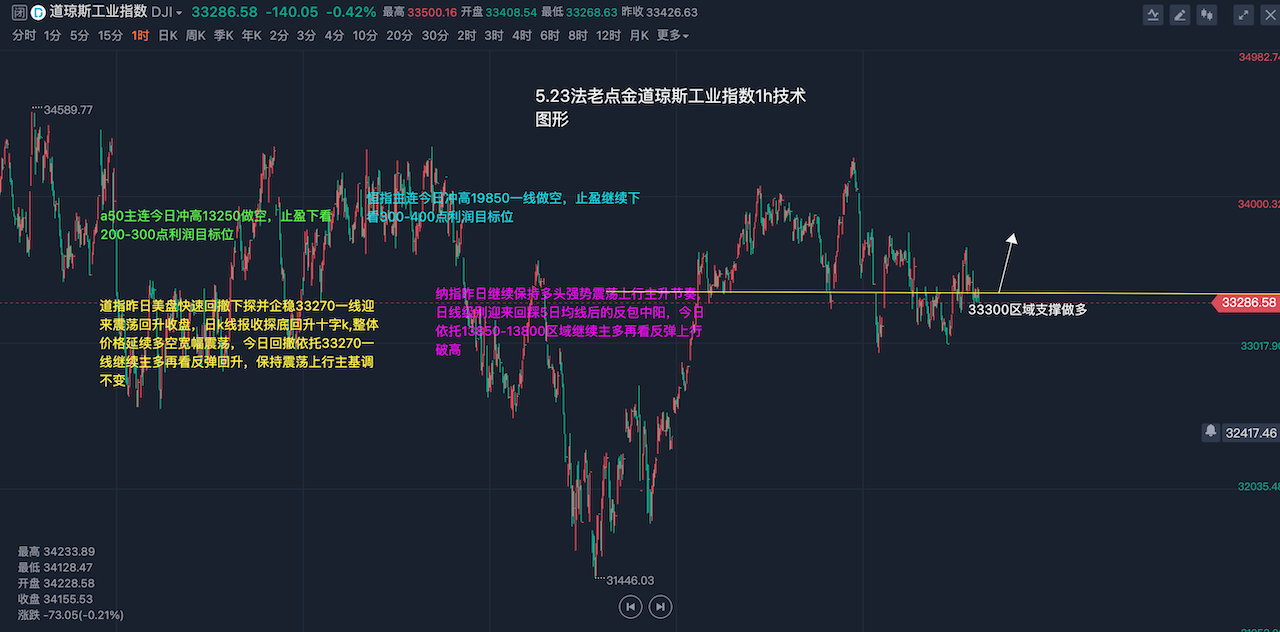Screen dimensions: 1280x632
Task: Click the bell alert icon at 32417.46
Action: (x=1211, y=432)
